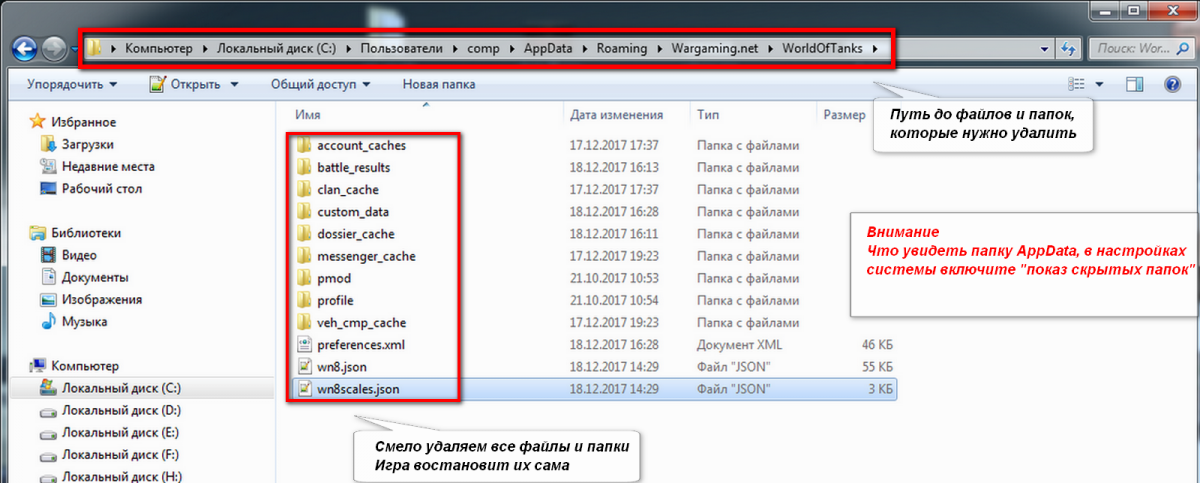Open the Документы library
Screen dimensions: 1200x483
(95, 277)
